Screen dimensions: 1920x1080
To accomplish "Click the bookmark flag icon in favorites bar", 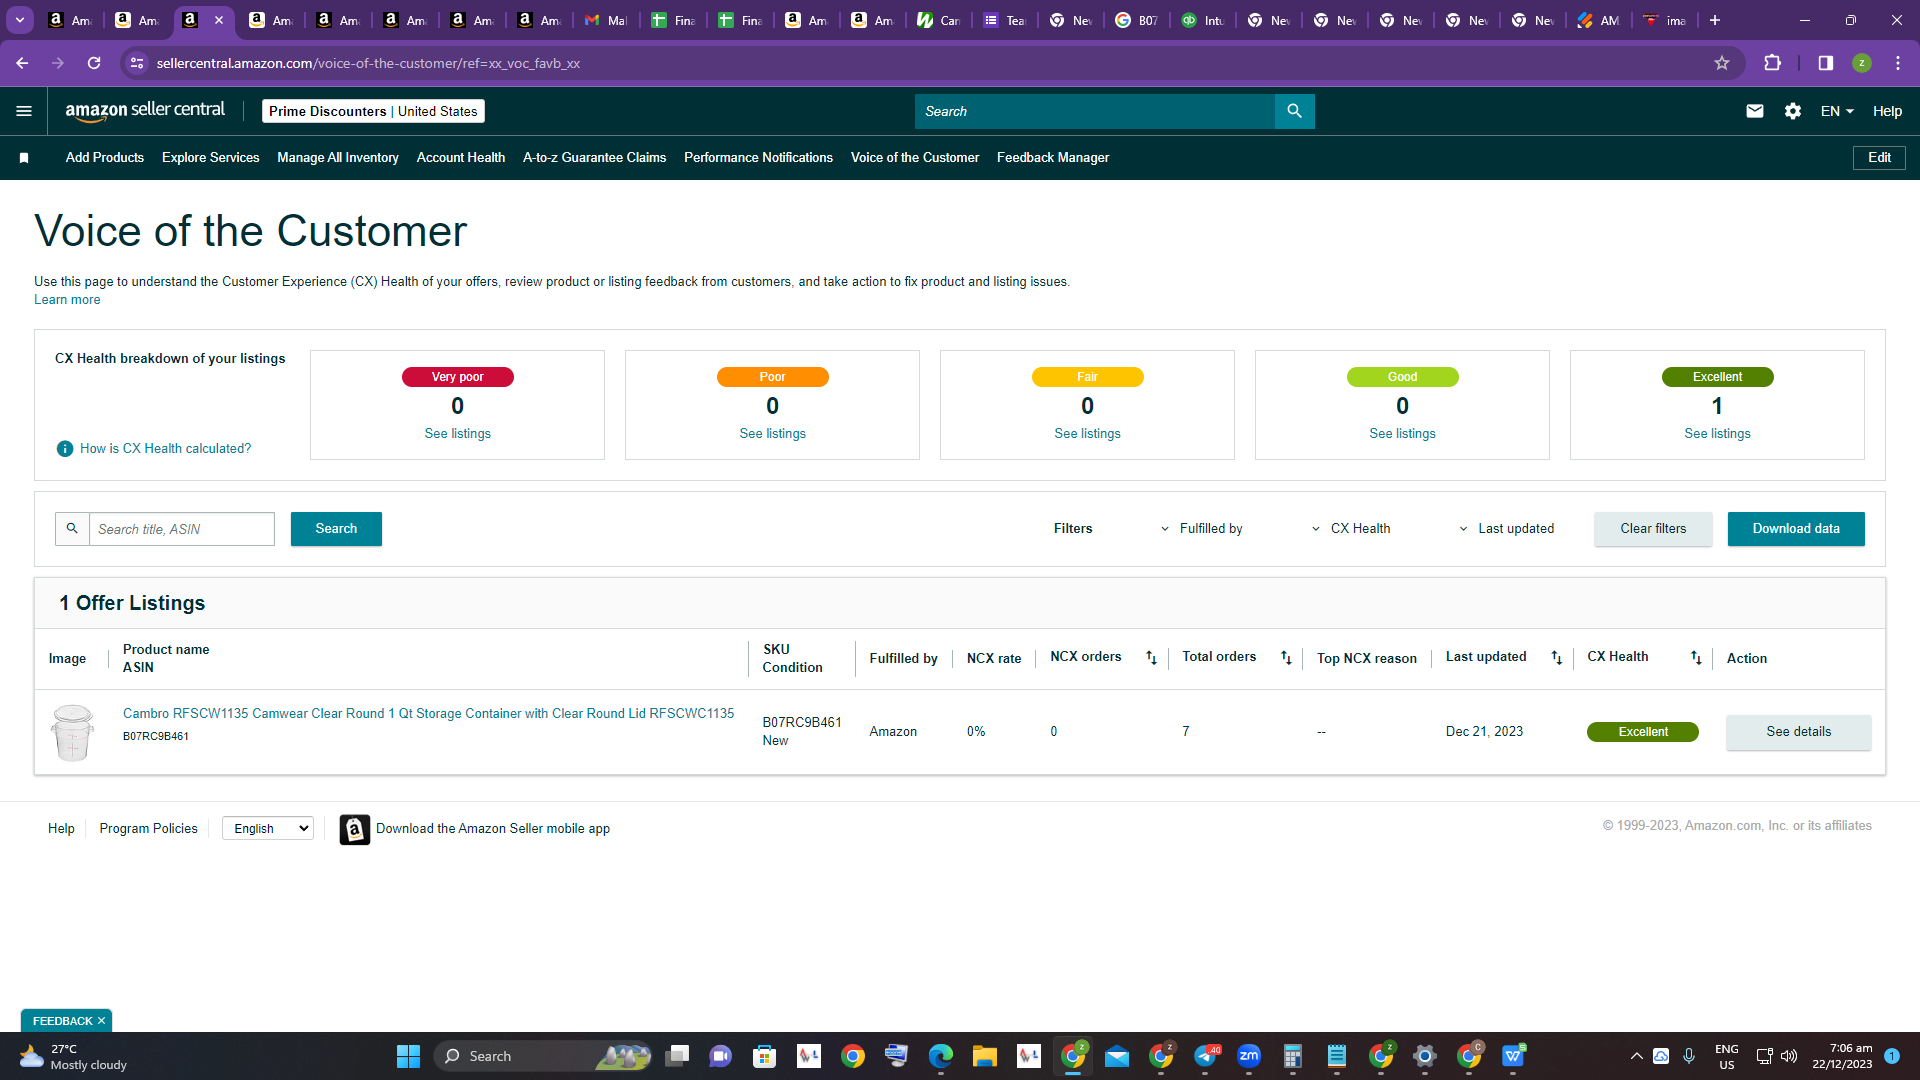I will (x=24, y=158).
